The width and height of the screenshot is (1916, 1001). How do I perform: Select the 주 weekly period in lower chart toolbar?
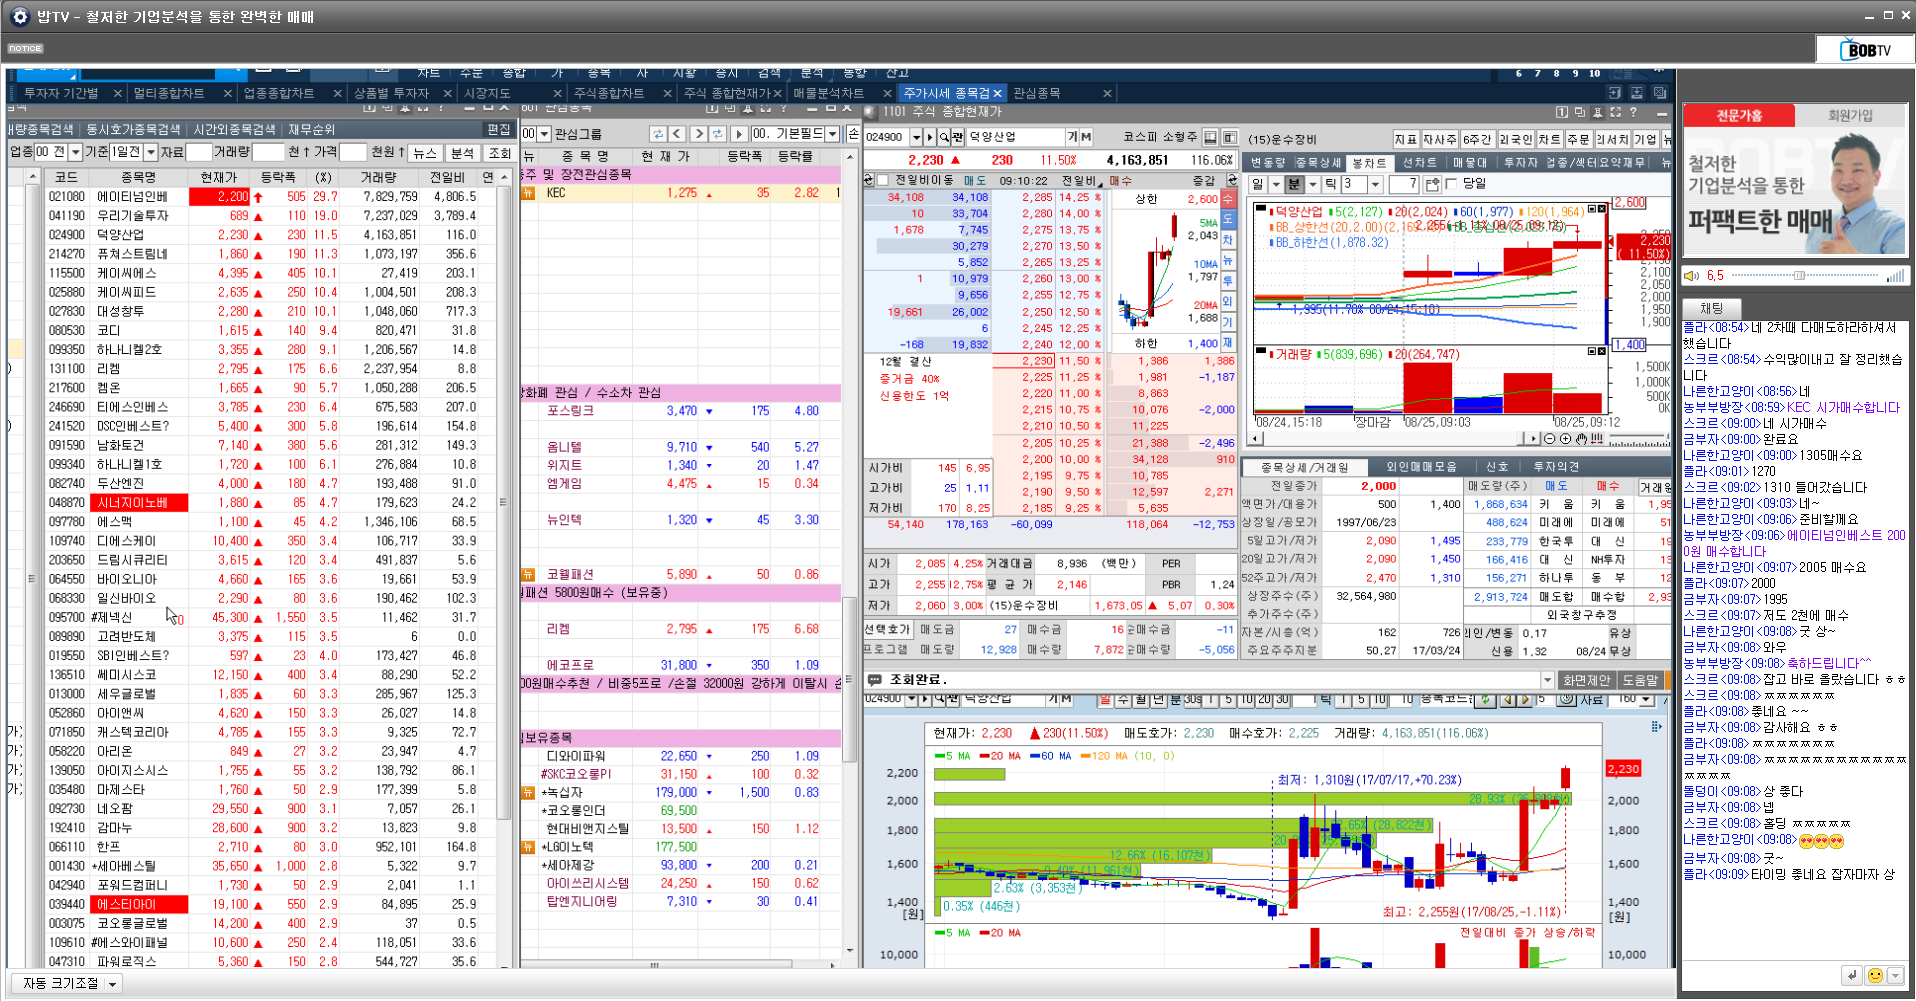1124,700
